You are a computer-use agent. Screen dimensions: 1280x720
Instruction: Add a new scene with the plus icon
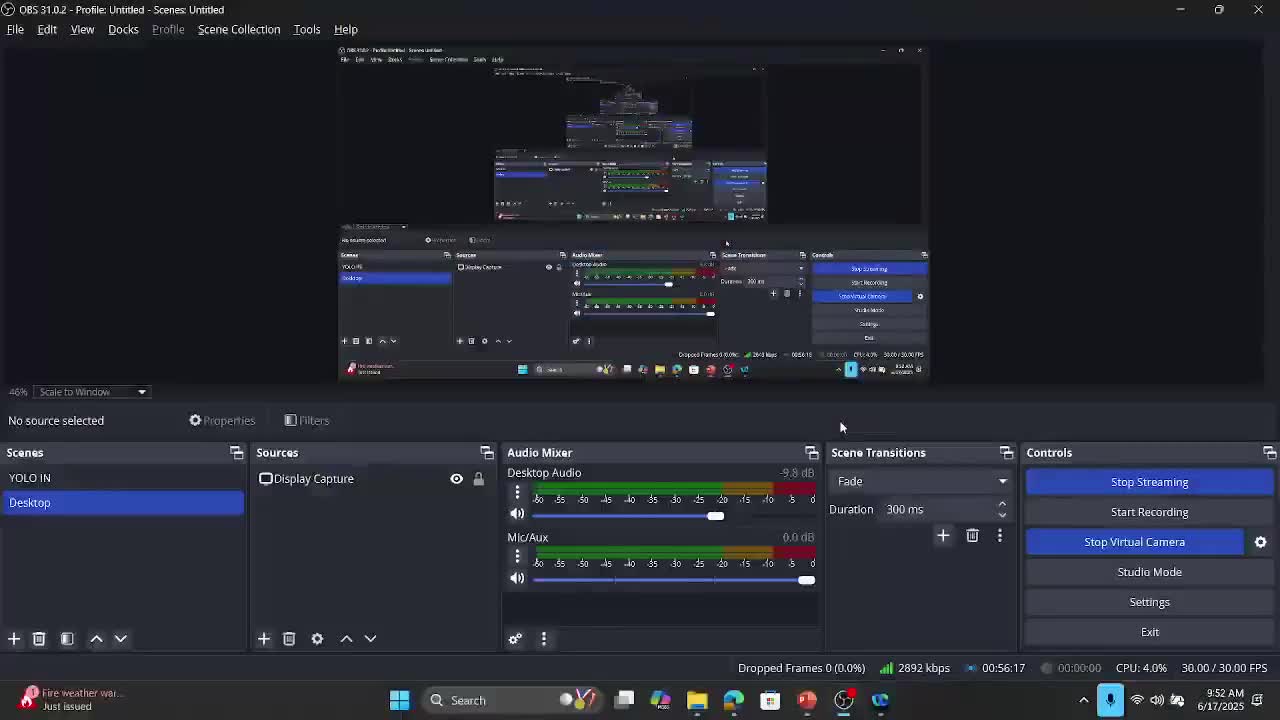click(x=14, y=639)
